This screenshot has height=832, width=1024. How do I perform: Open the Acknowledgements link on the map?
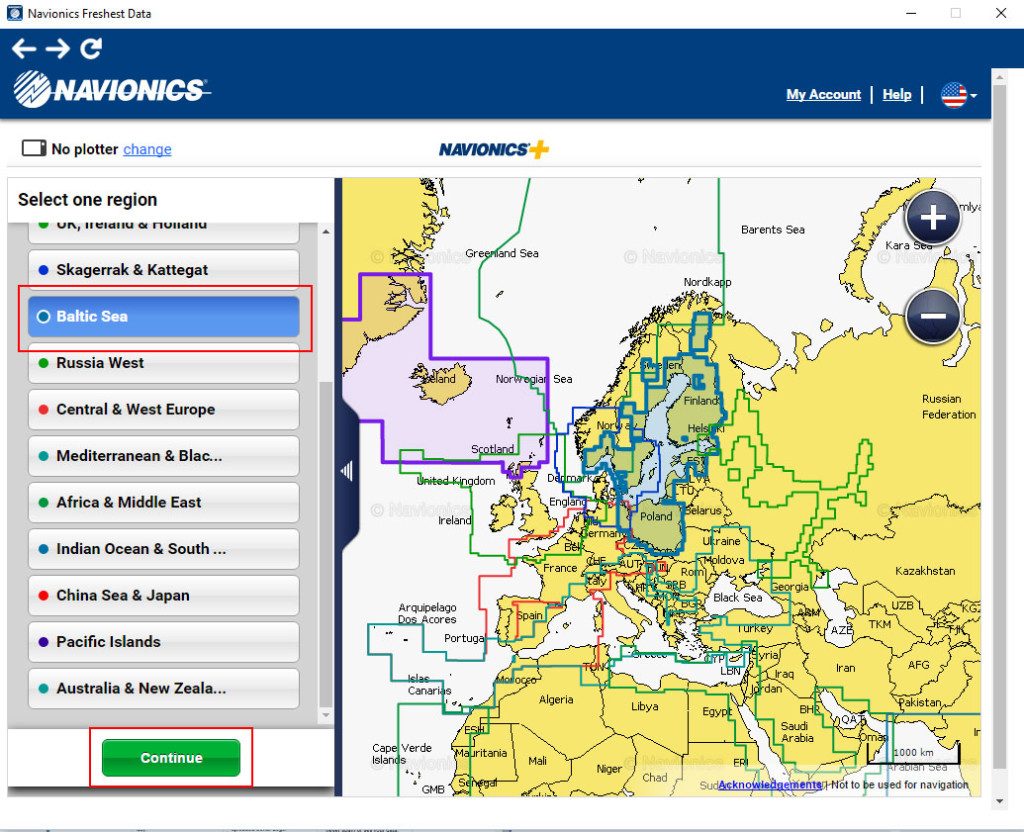coord(769,784)
